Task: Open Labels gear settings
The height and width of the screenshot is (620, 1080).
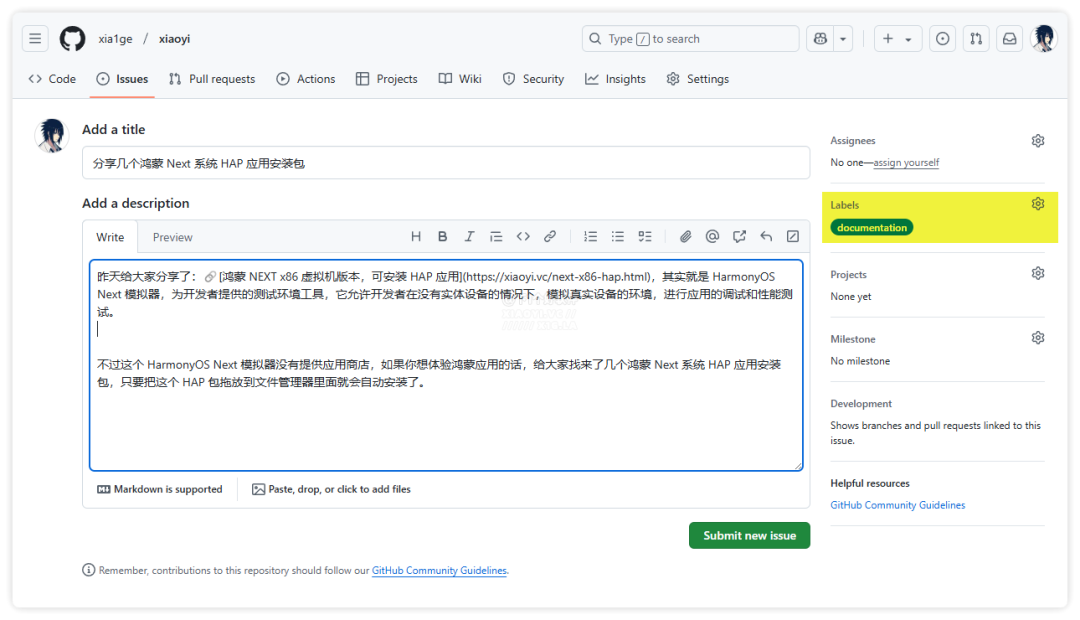Action: 1038,204
